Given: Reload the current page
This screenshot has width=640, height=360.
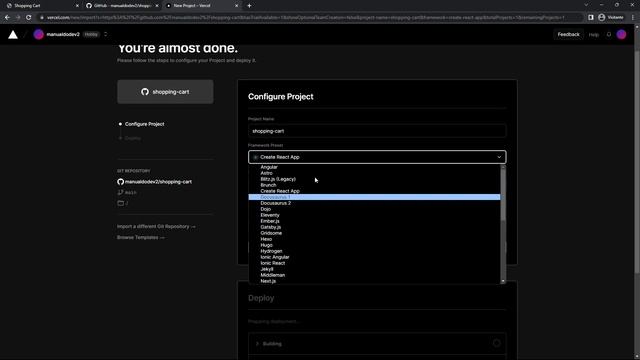Looking at the screenshot, I should (x=29, y=18).
